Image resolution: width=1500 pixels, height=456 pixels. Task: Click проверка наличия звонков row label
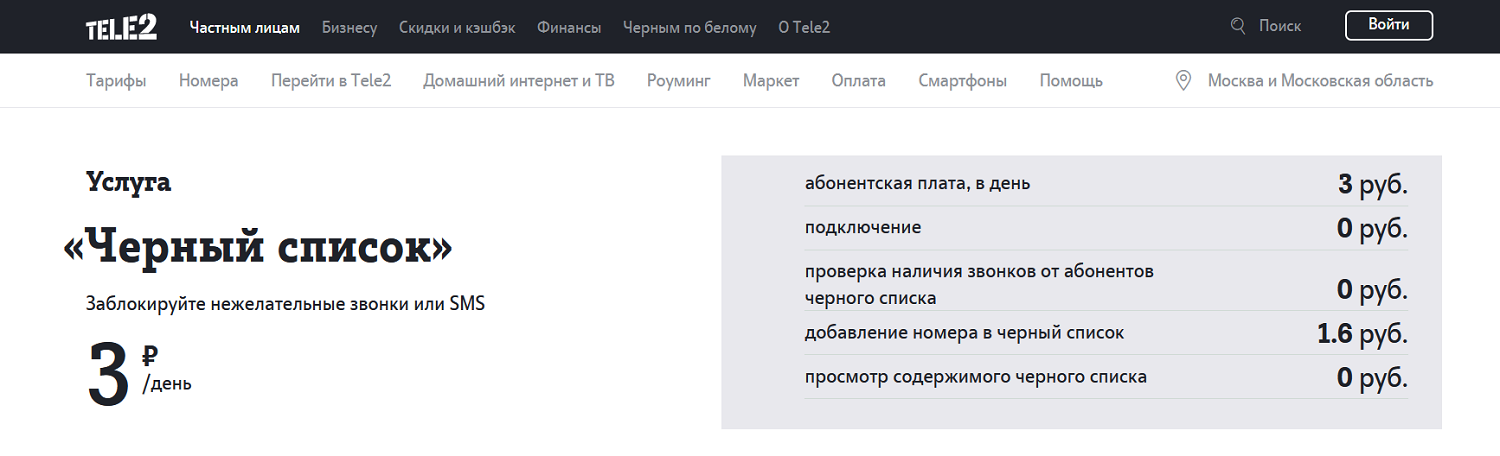pyautogui.click(x=979, y=284)
